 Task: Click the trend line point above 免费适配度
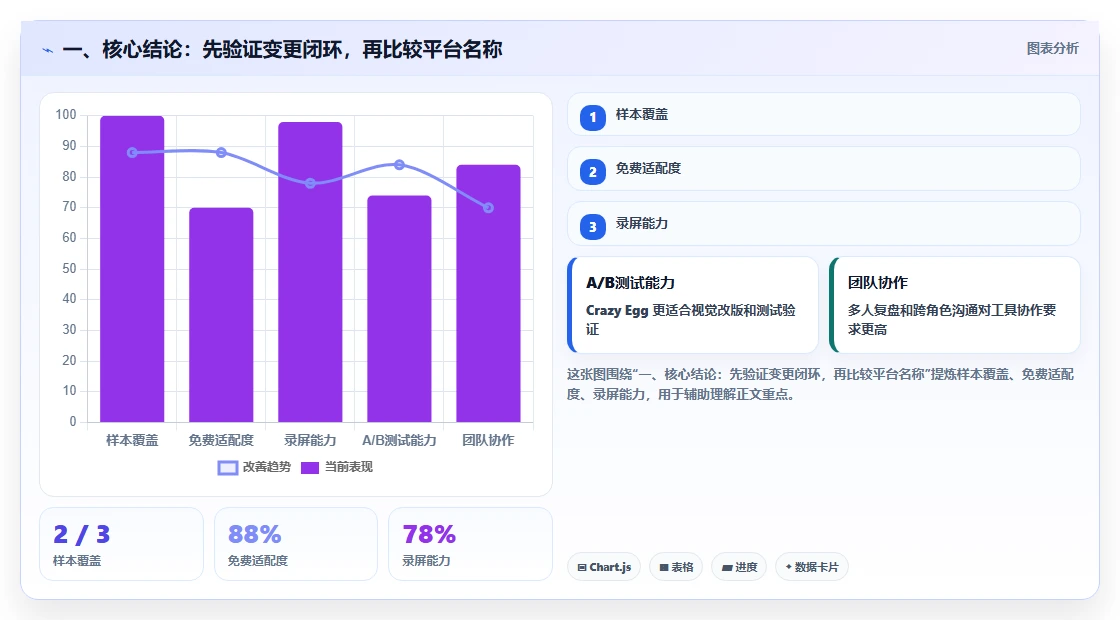[x=221, y=152]
